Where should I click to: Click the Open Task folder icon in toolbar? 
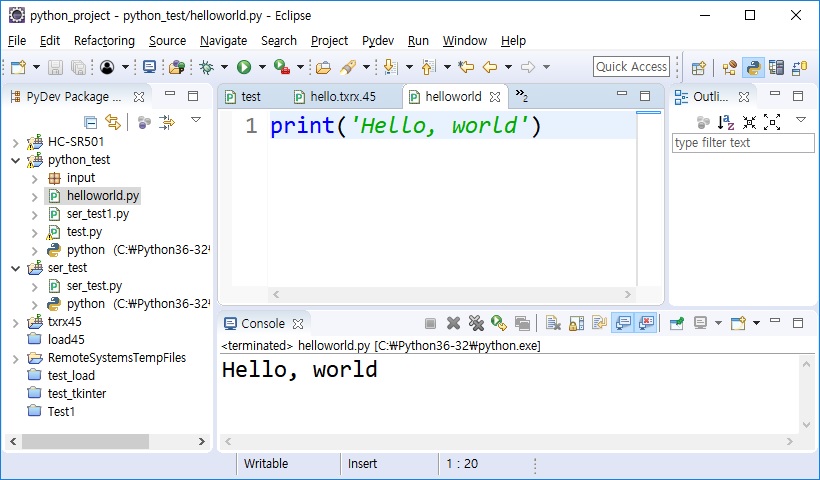[324, 67]
